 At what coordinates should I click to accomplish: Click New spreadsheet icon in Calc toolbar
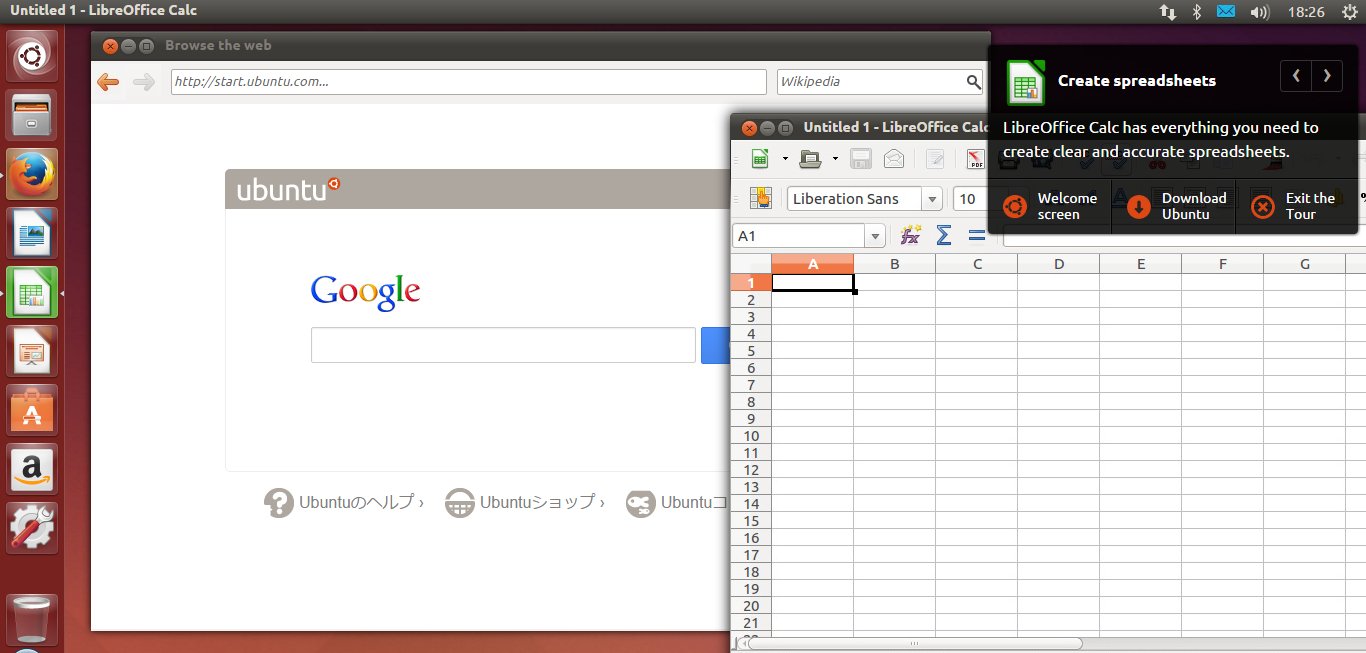(x=761, y=158)
